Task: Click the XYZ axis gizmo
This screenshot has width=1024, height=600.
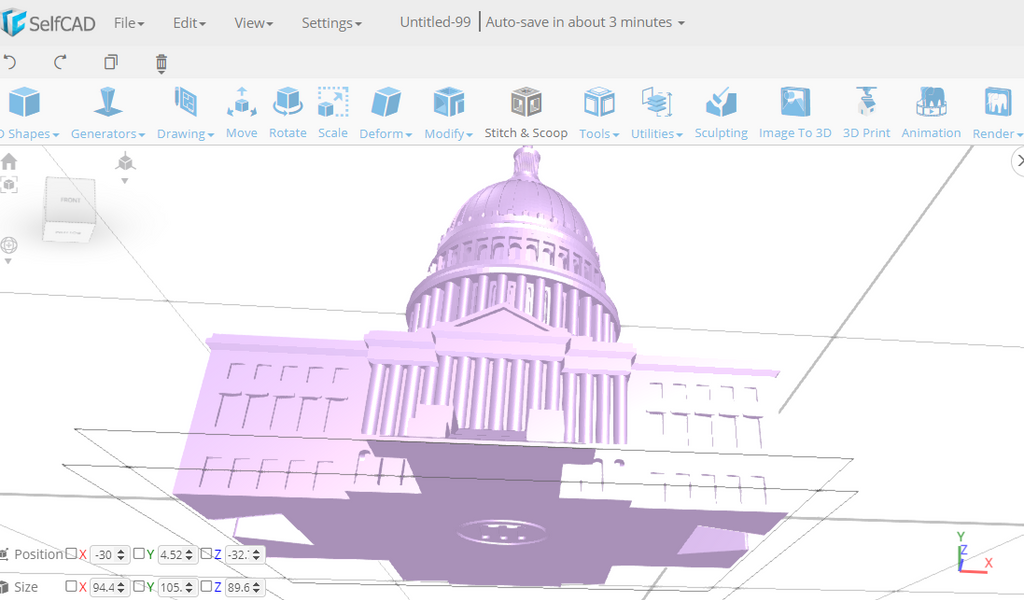Action: tap(973, 554)
